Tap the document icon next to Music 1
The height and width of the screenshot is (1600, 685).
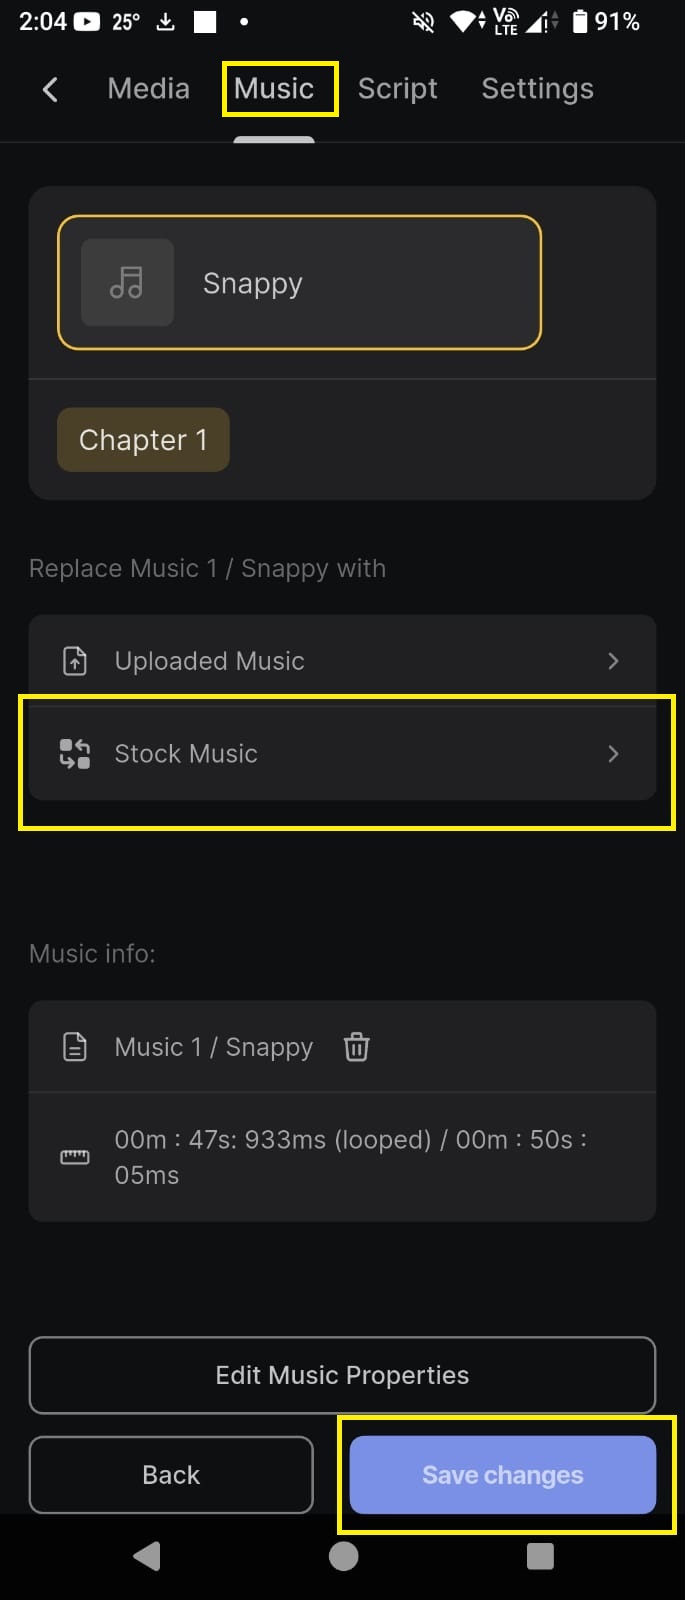75,1047
